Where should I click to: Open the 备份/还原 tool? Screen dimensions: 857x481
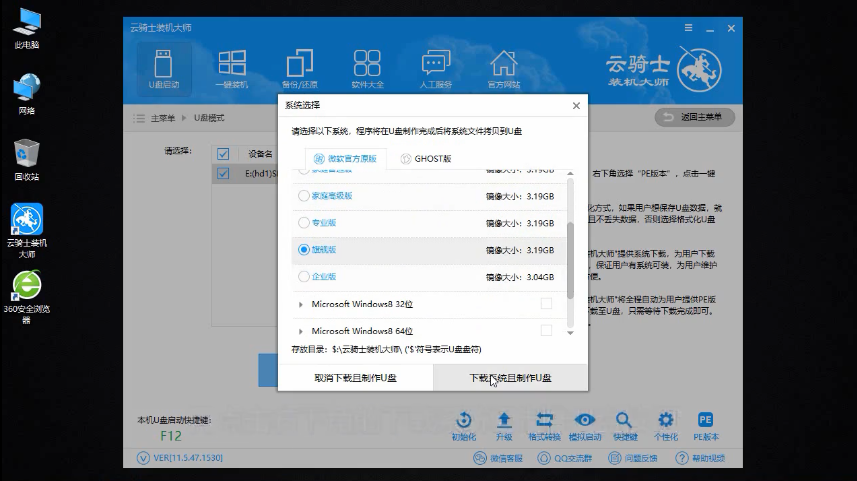click(x=300, y=69)
